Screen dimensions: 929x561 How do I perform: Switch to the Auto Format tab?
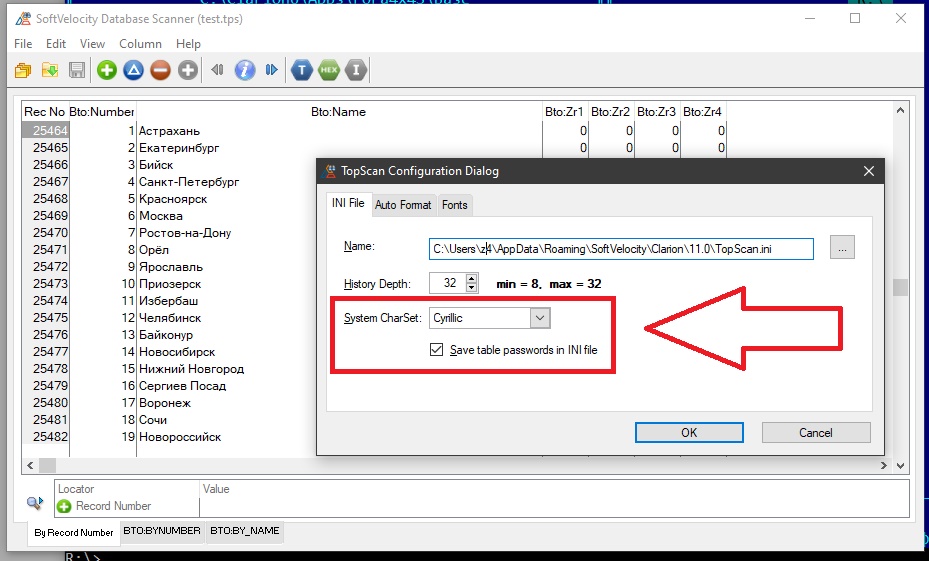[403, 205]
